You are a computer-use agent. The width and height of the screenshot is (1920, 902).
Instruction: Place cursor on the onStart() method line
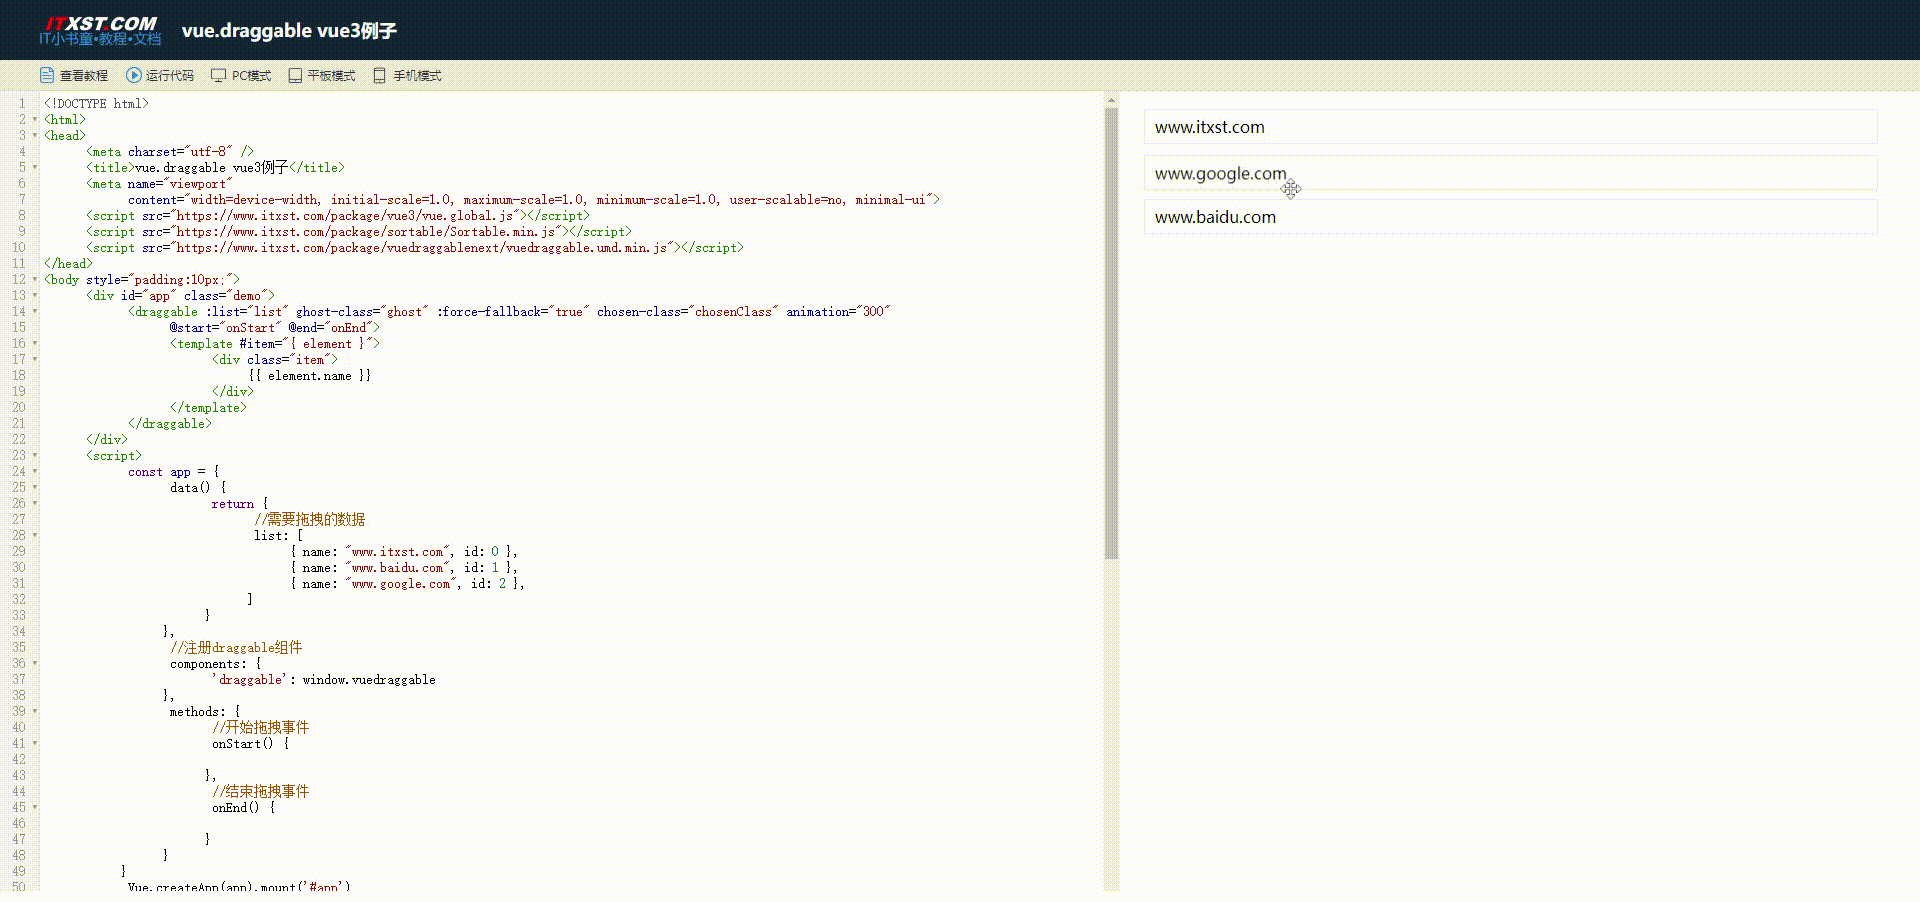[250, 743]
